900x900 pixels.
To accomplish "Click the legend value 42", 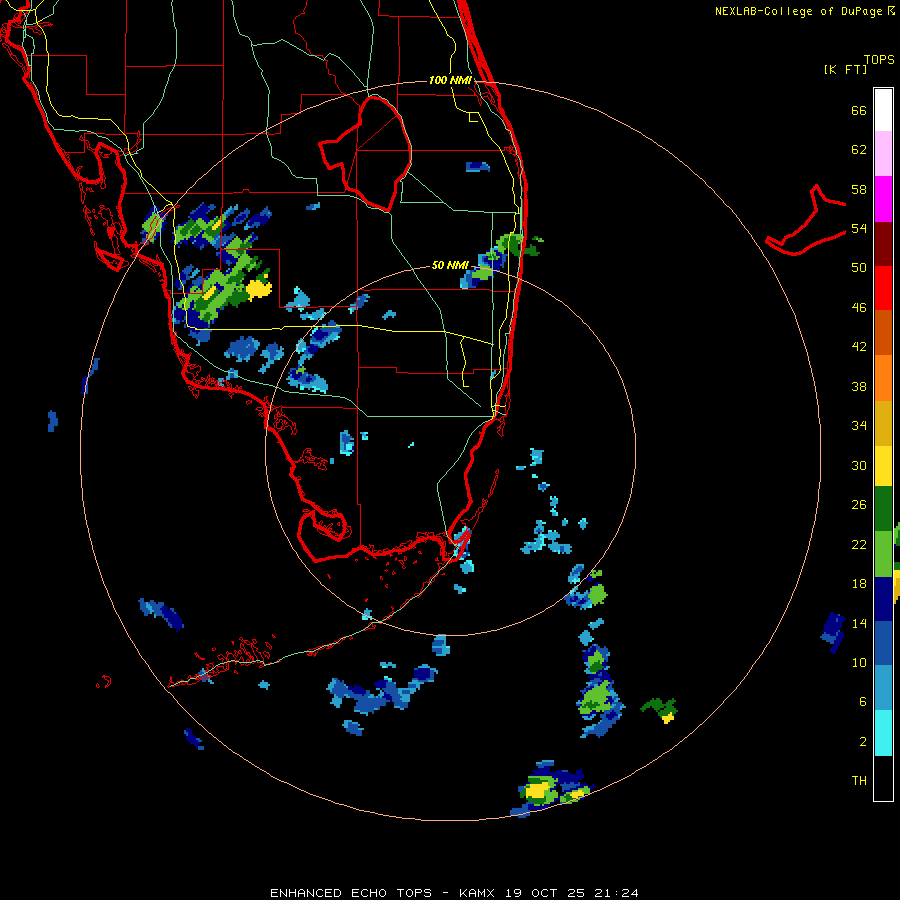I will click(x=859, y=347).
